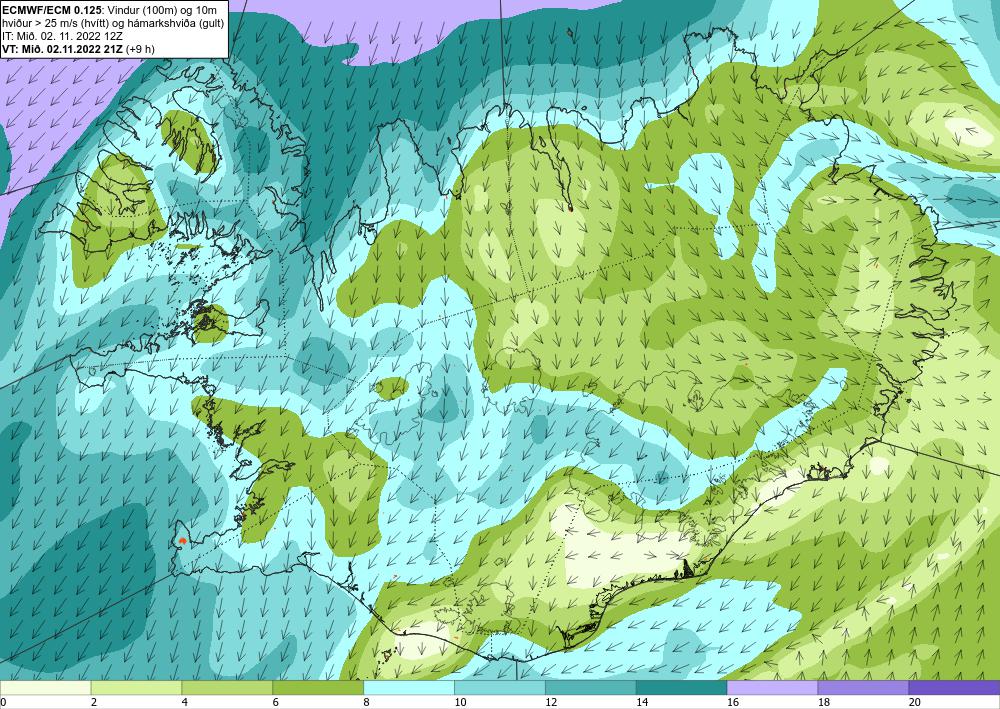
Task: Click the legend scale label '4'
Action: tap(185, 702)
